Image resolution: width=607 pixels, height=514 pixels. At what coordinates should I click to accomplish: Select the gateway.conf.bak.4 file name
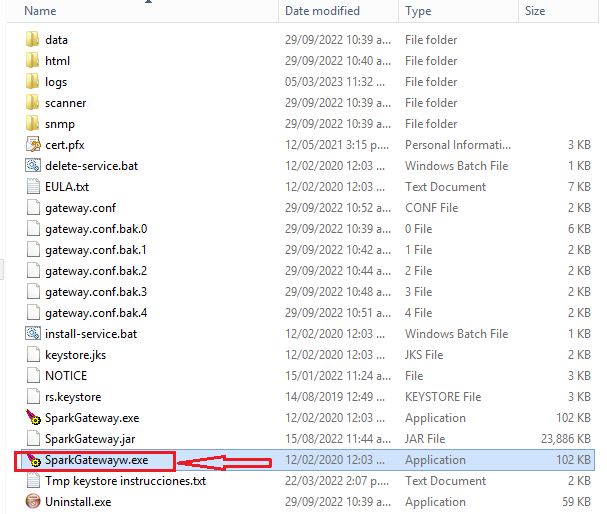coord(96,313)
